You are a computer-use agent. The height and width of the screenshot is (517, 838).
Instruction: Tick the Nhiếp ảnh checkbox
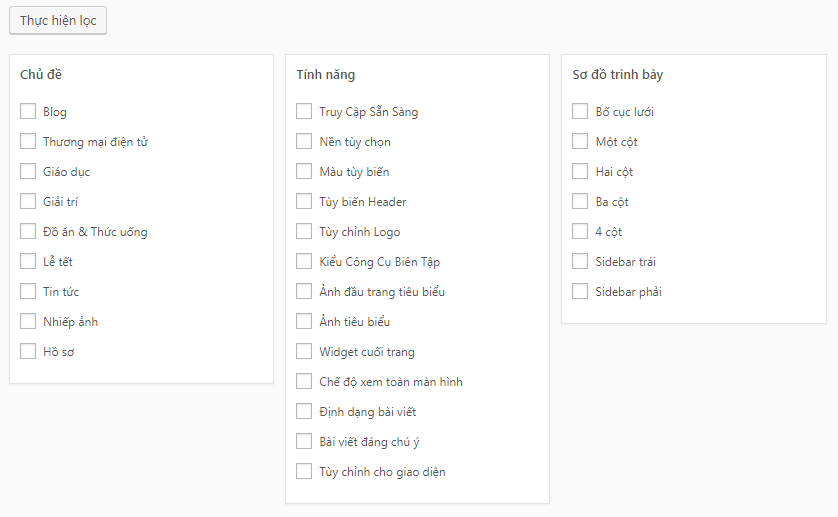pyautogui.click(x=28, y=322)
